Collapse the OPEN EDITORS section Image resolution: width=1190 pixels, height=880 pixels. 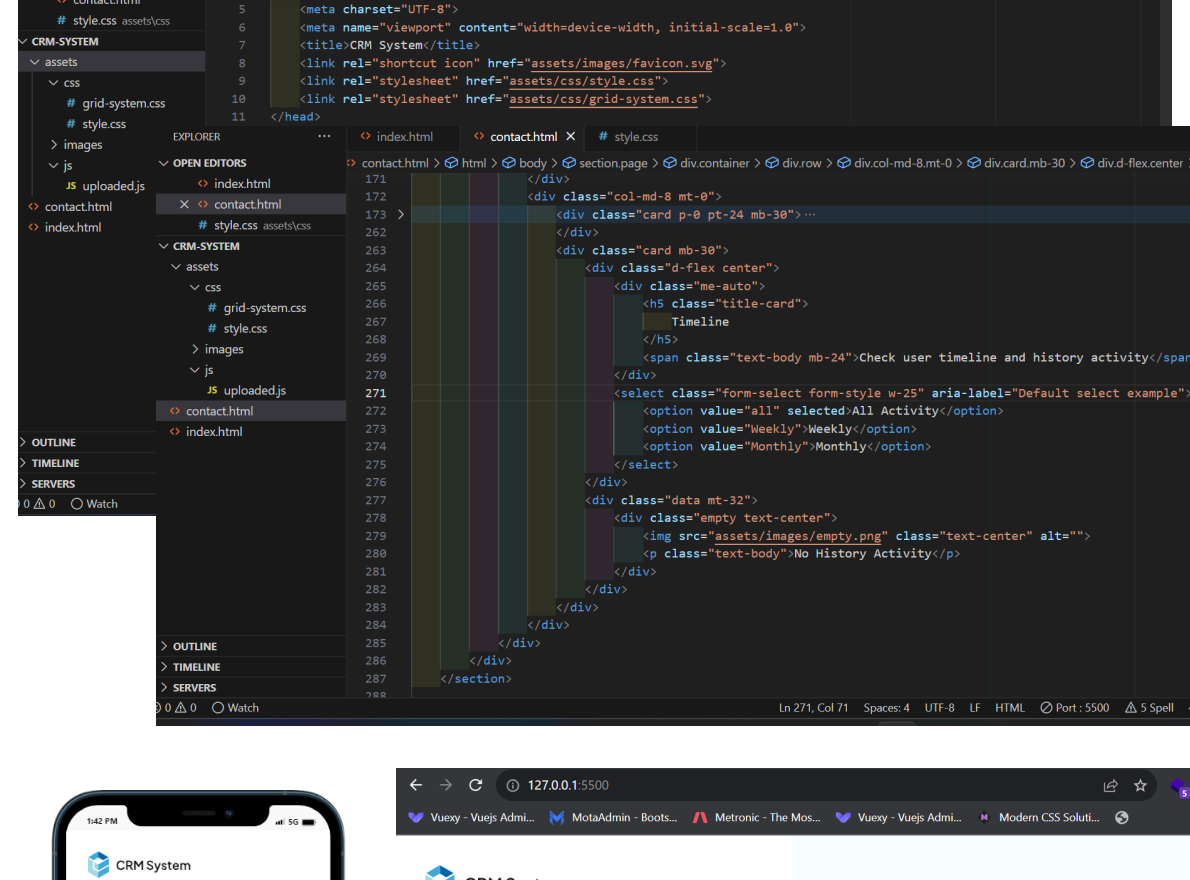point(208,163)
